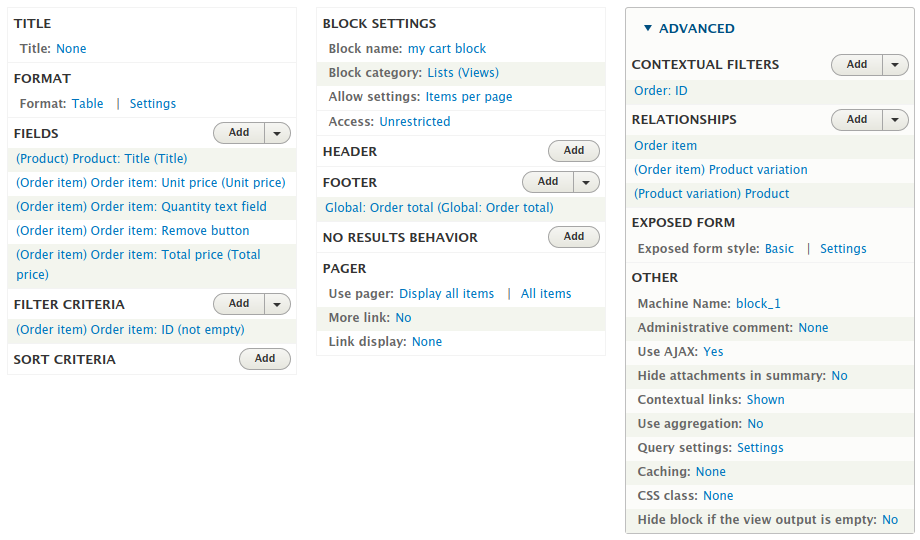
Task: Collapse the Advanced section triangle
Action: (648, 28)
